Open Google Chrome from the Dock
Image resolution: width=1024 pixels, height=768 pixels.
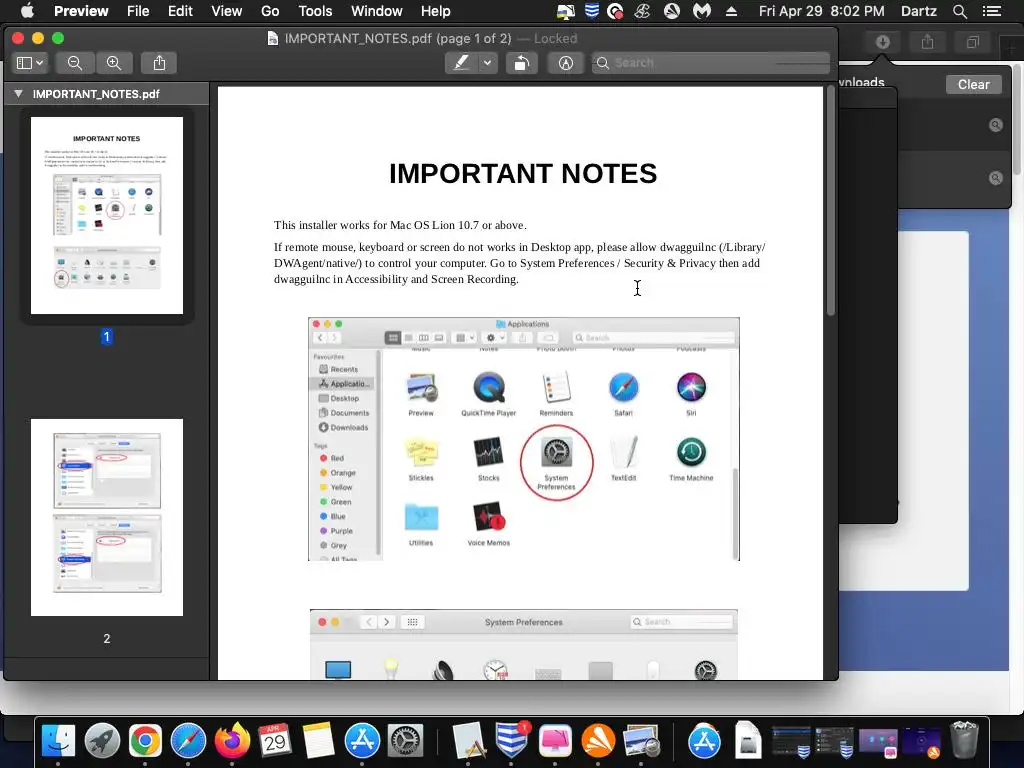pyautogui.click(x=145, y=741)
